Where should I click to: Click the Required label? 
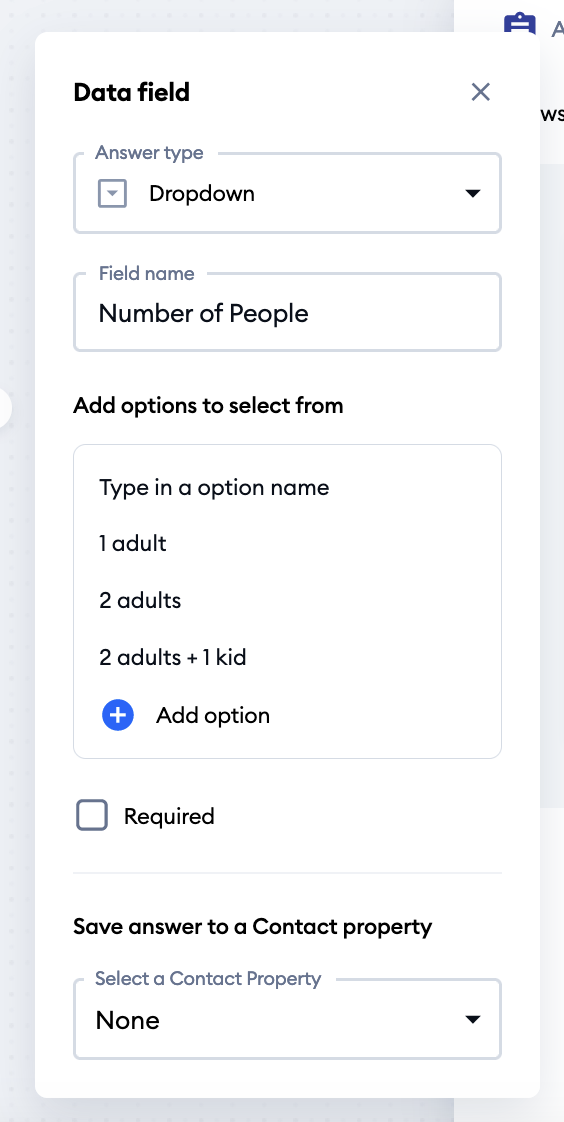[169, 816]
